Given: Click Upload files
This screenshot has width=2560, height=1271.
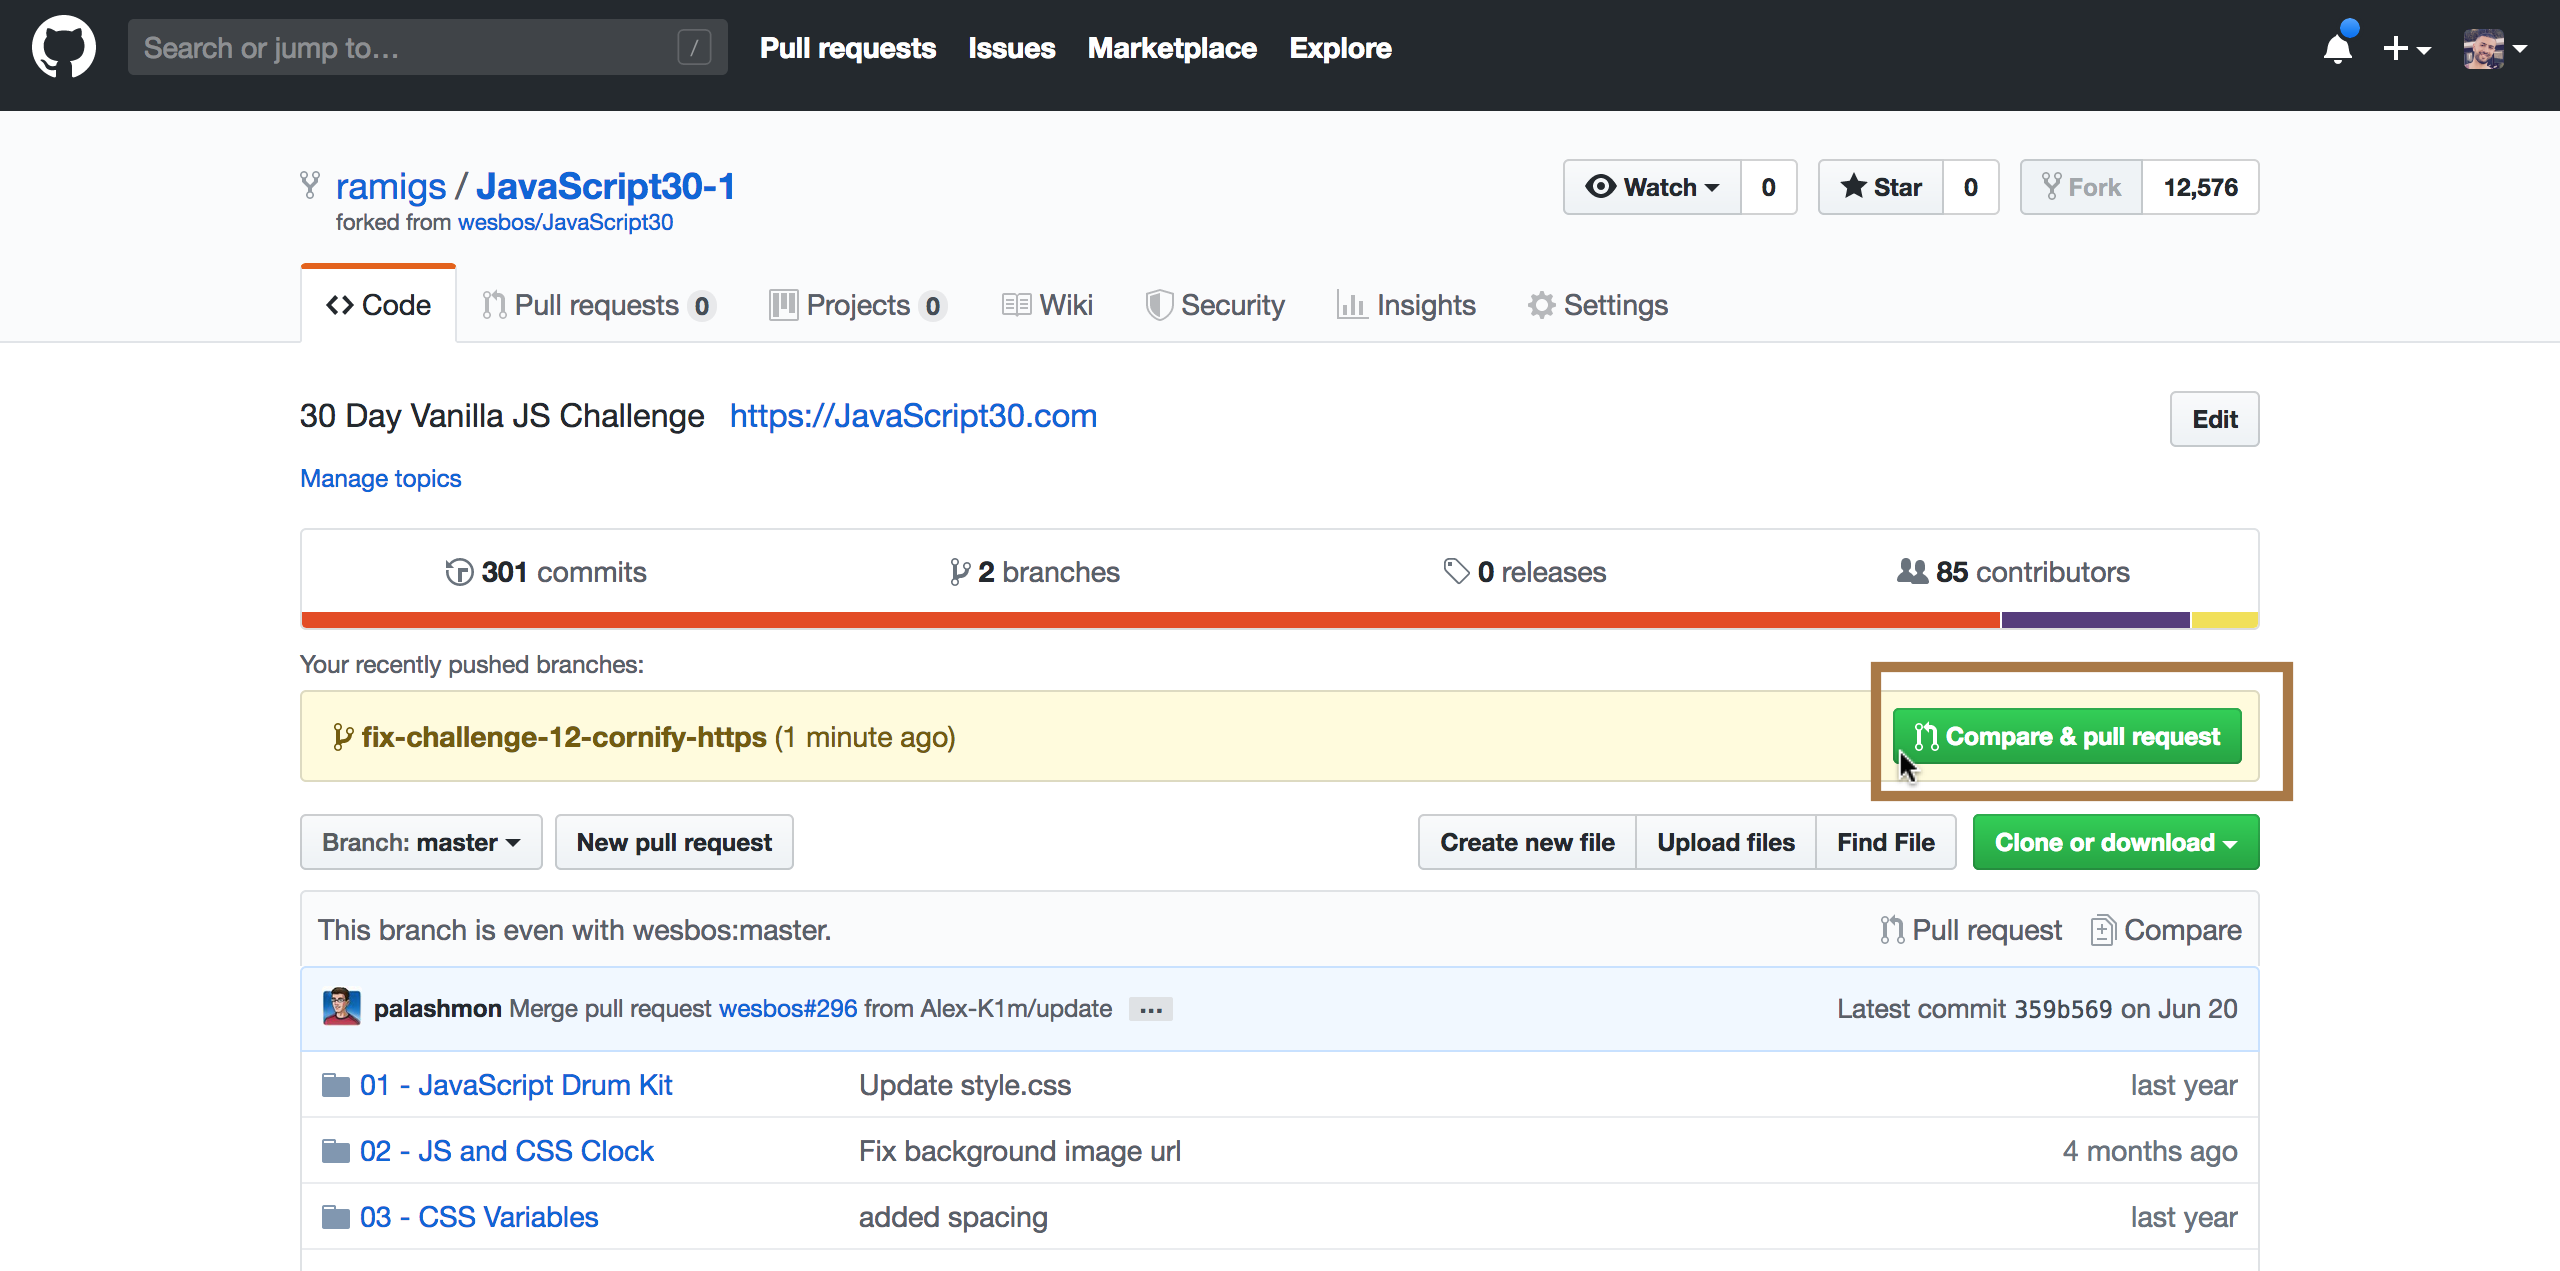Looking at the screenshot, I should pos(1726,842).
